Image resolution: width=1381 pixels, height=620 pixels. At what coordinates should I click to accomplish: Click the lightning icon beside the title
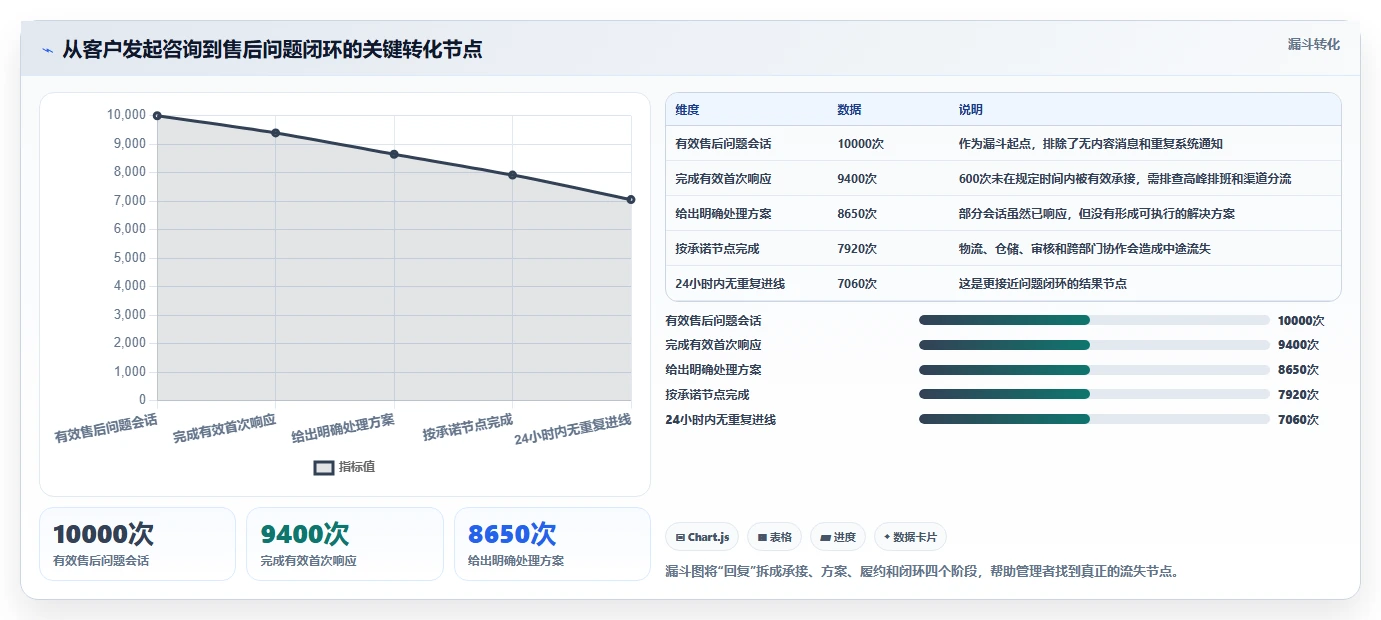point(47,49)
